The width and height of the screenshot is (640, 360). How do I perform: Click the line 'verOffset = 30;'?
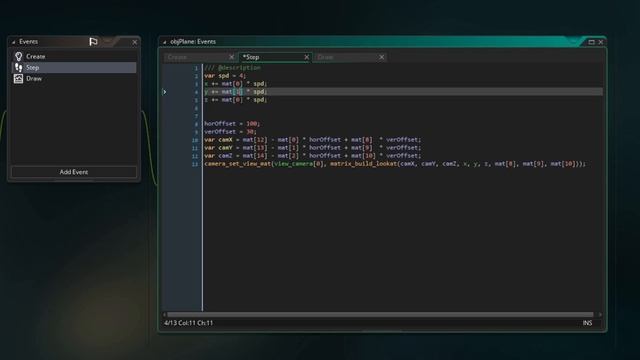[x=230, y=132]
